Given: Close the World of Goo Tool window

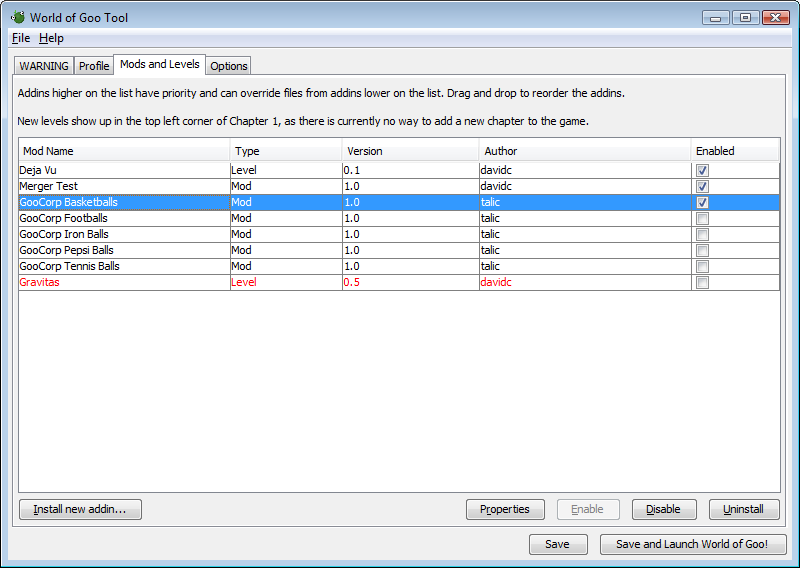Looking at the screenshot, I should click(x=776, y=18).
